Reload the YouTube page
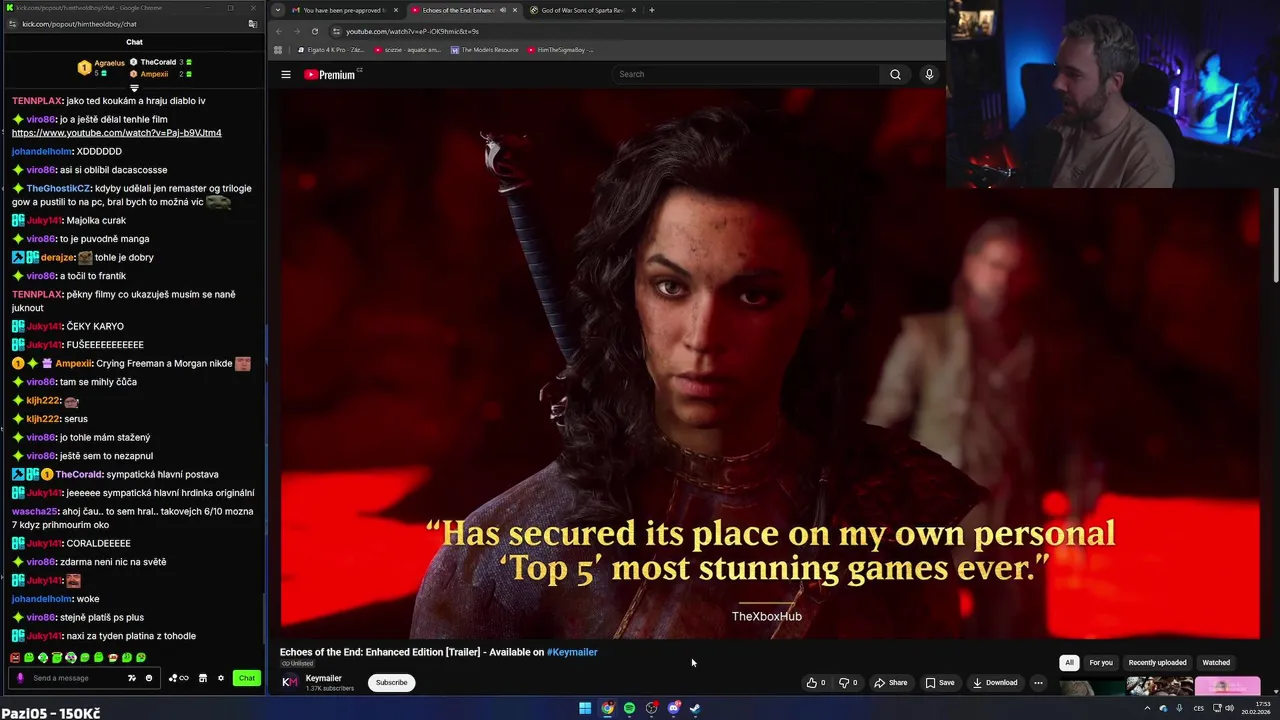Viewport: 1280px width, 720px height. click(x=315, y=31)
